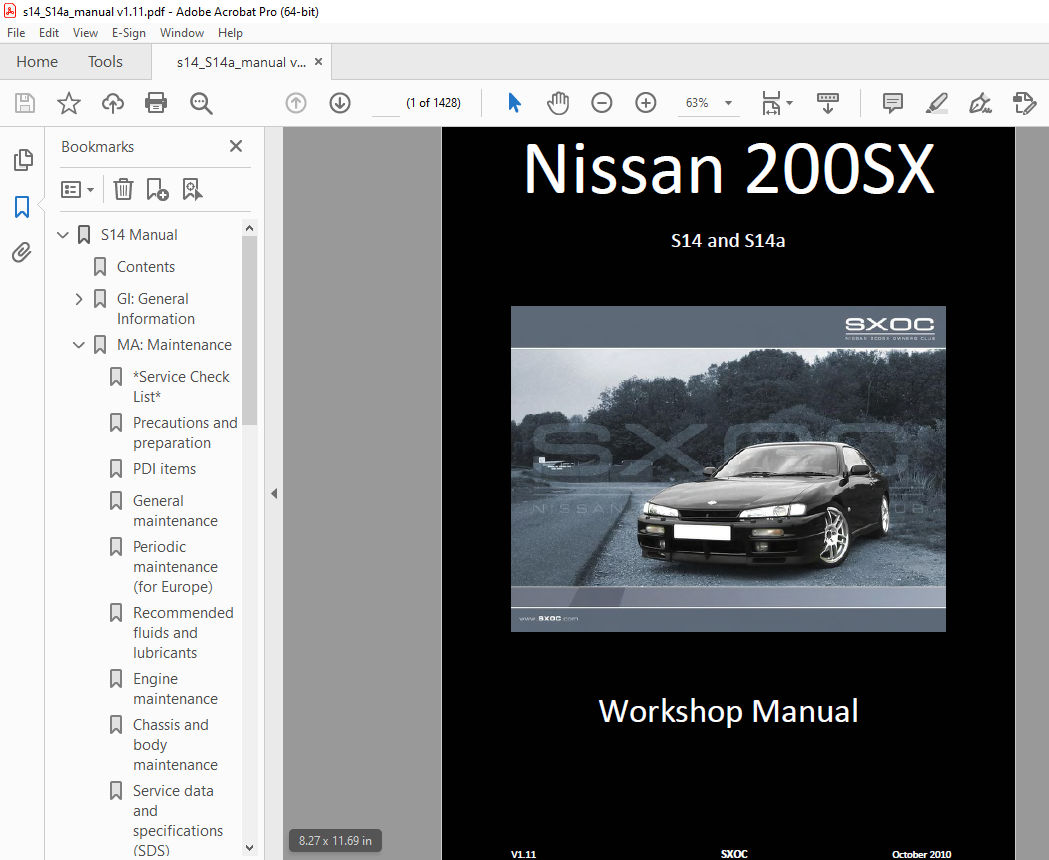Expand the GI: General Information bookmark

tap(79, 299)
